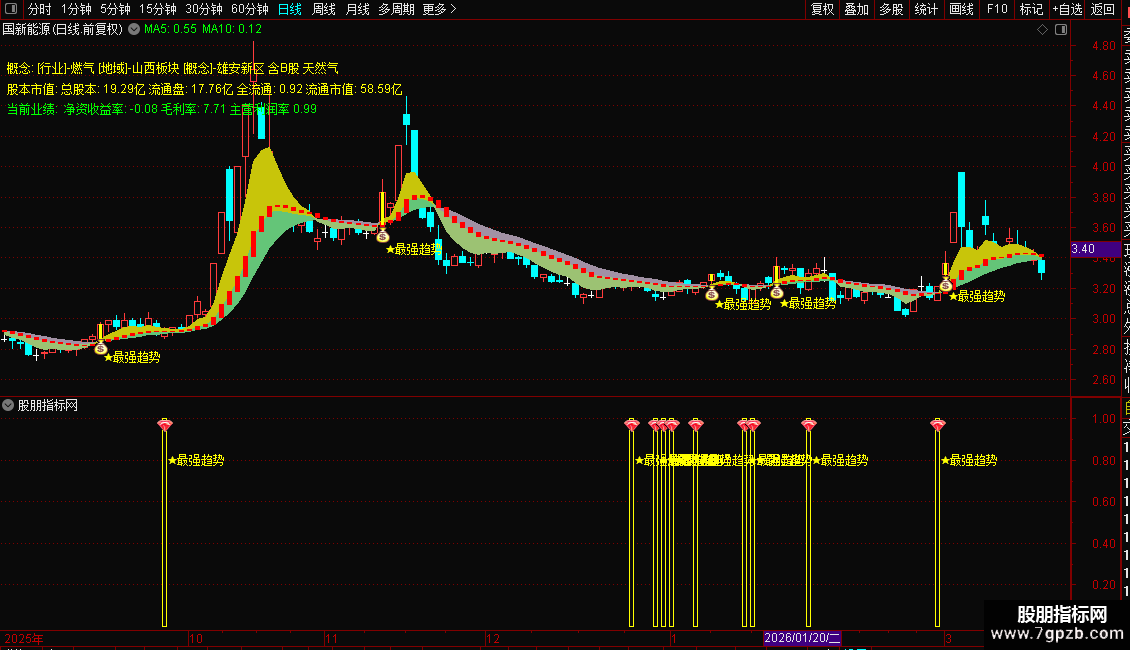Click money bag signal icon near November

click(x=383, y=236)
